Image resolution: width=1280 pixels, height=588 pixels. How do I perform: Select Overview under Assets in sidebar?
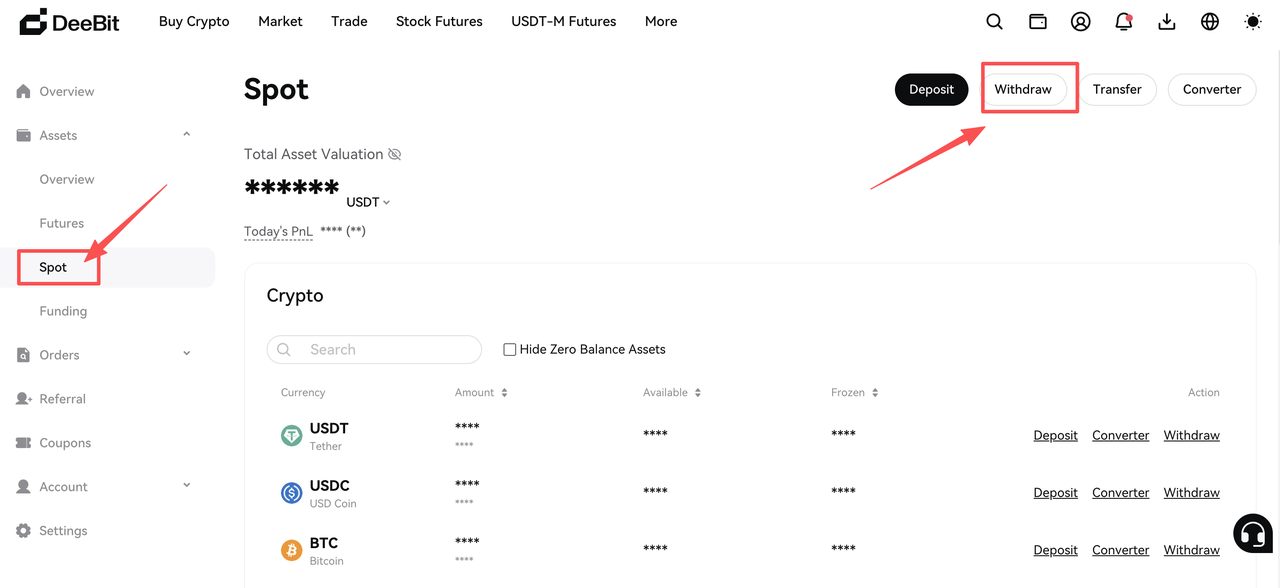67,179
